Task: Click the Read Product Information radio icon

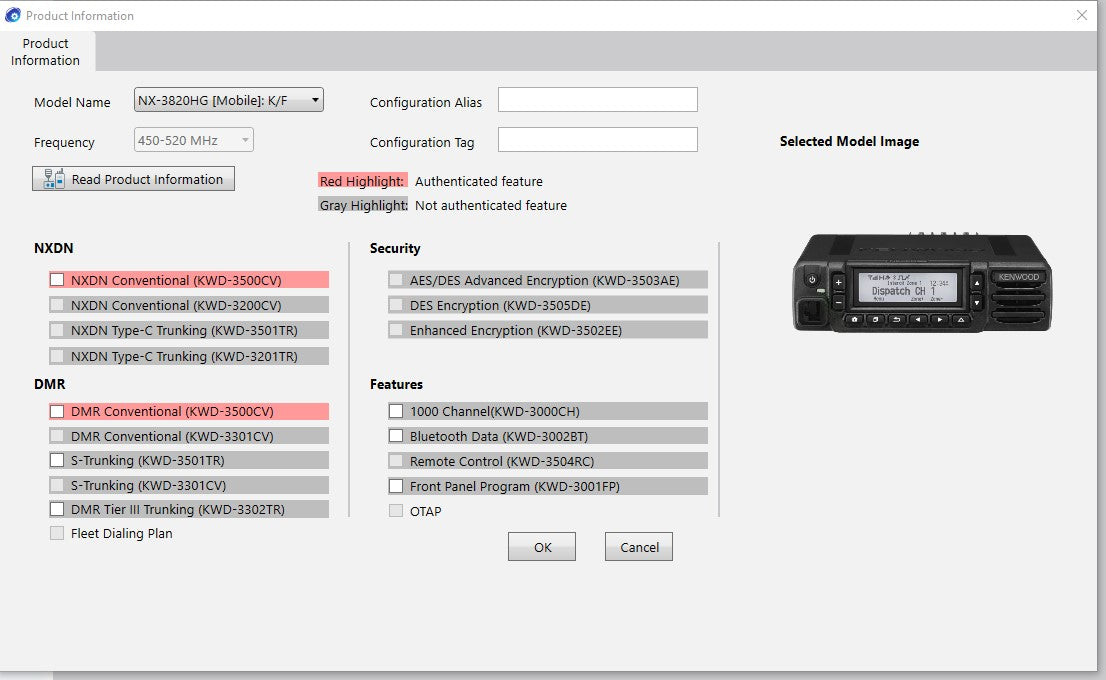Action: [x=54, y=179]
